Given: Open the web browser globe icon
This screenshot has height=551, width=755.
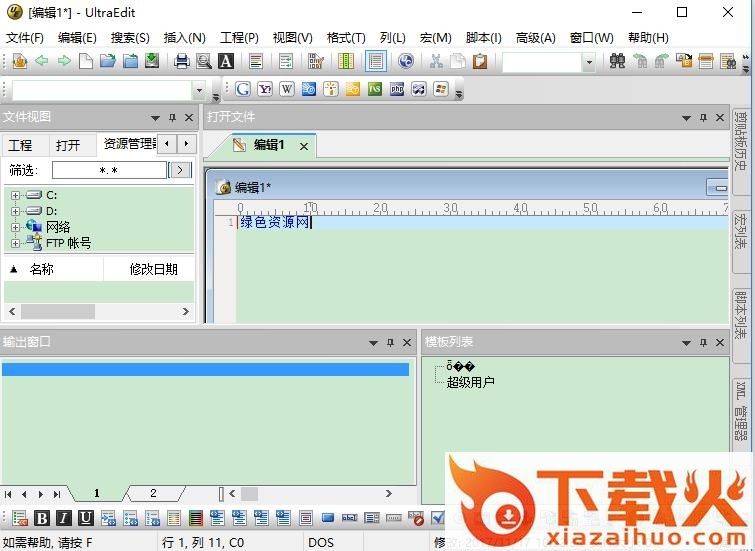Looking at the screenshot, I should (x=406, y=61).
